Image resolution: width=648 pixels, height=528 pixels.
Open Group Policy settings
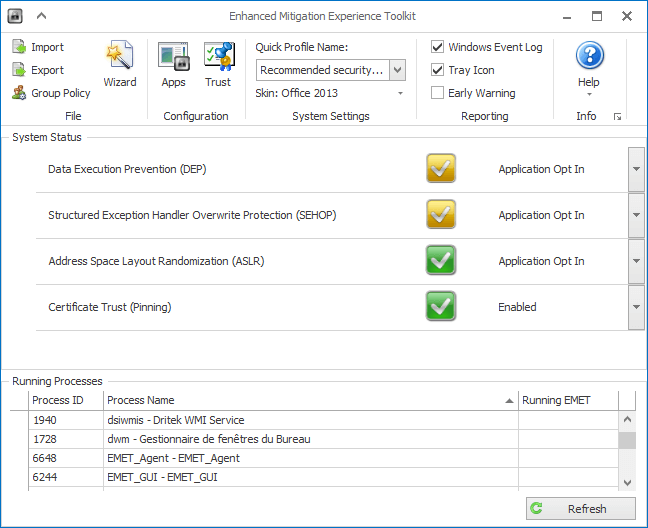[20, 93]
